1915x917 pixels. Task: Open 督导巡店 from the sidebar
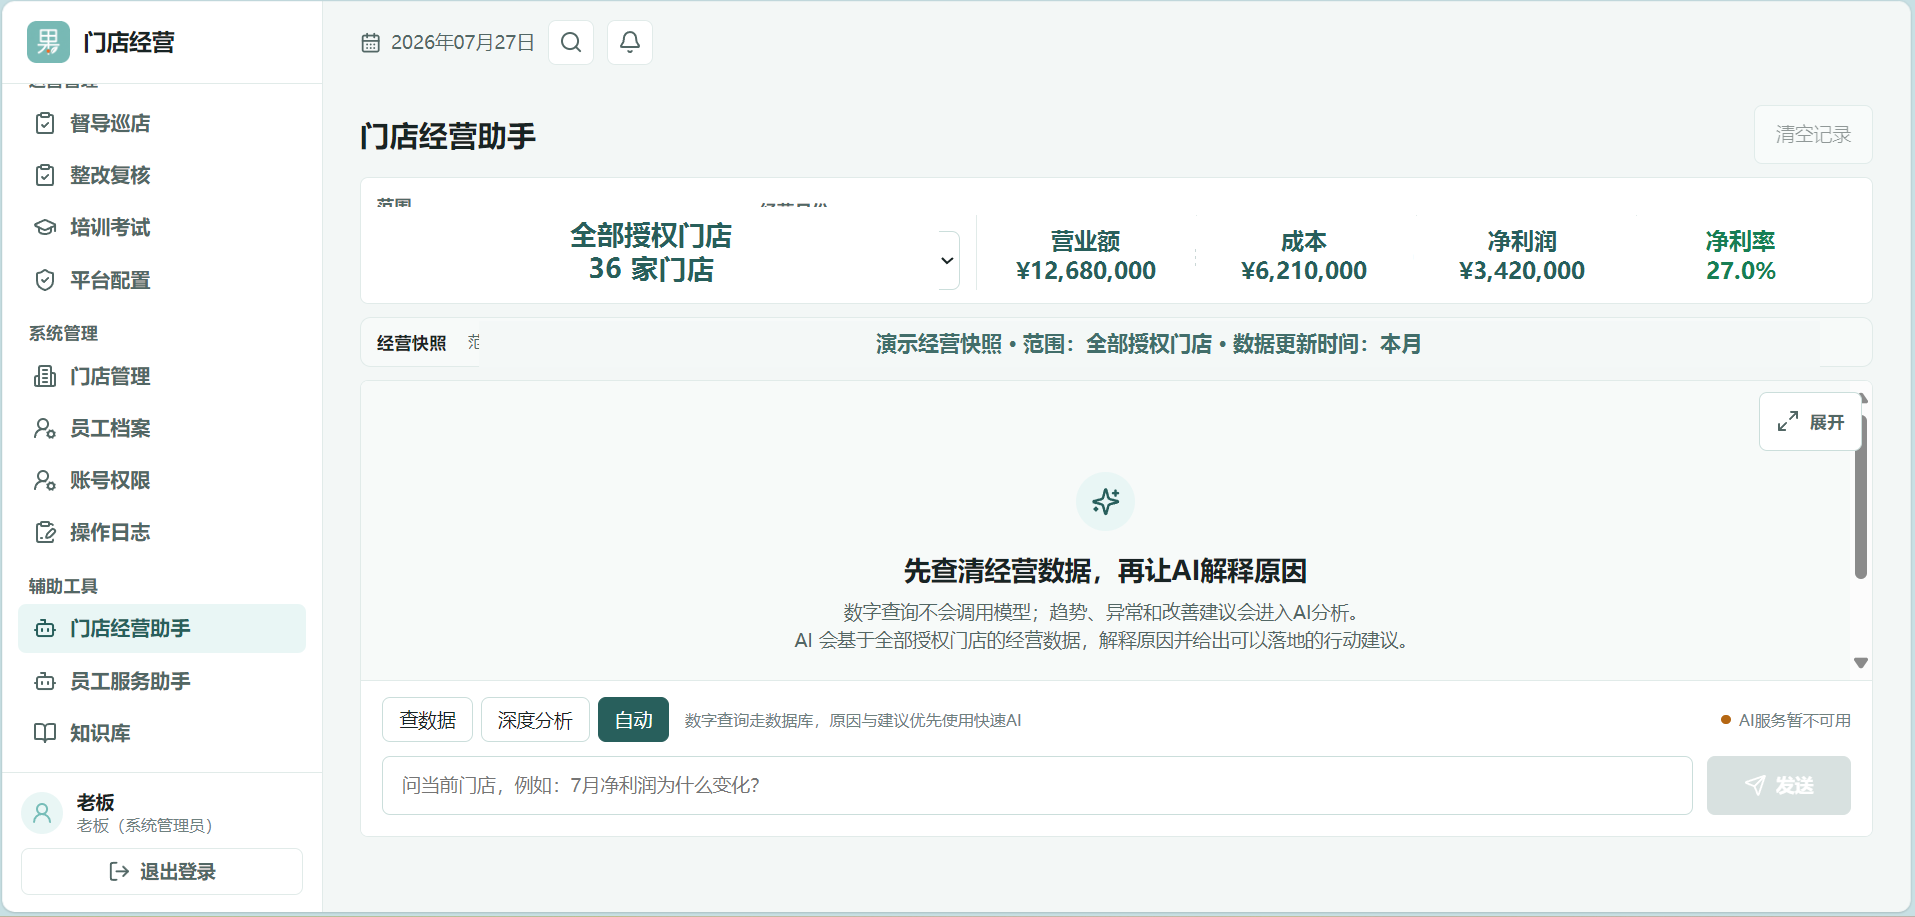(x=162, y=123)
